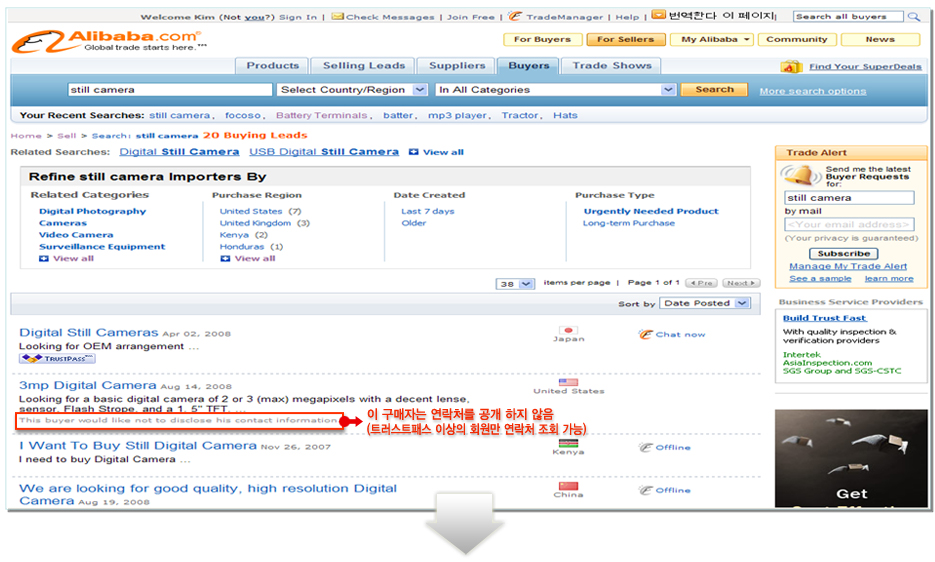Click the Kenya flag icon
The height and width of the screenshot is (562, 935).
(x=568, y=443)
